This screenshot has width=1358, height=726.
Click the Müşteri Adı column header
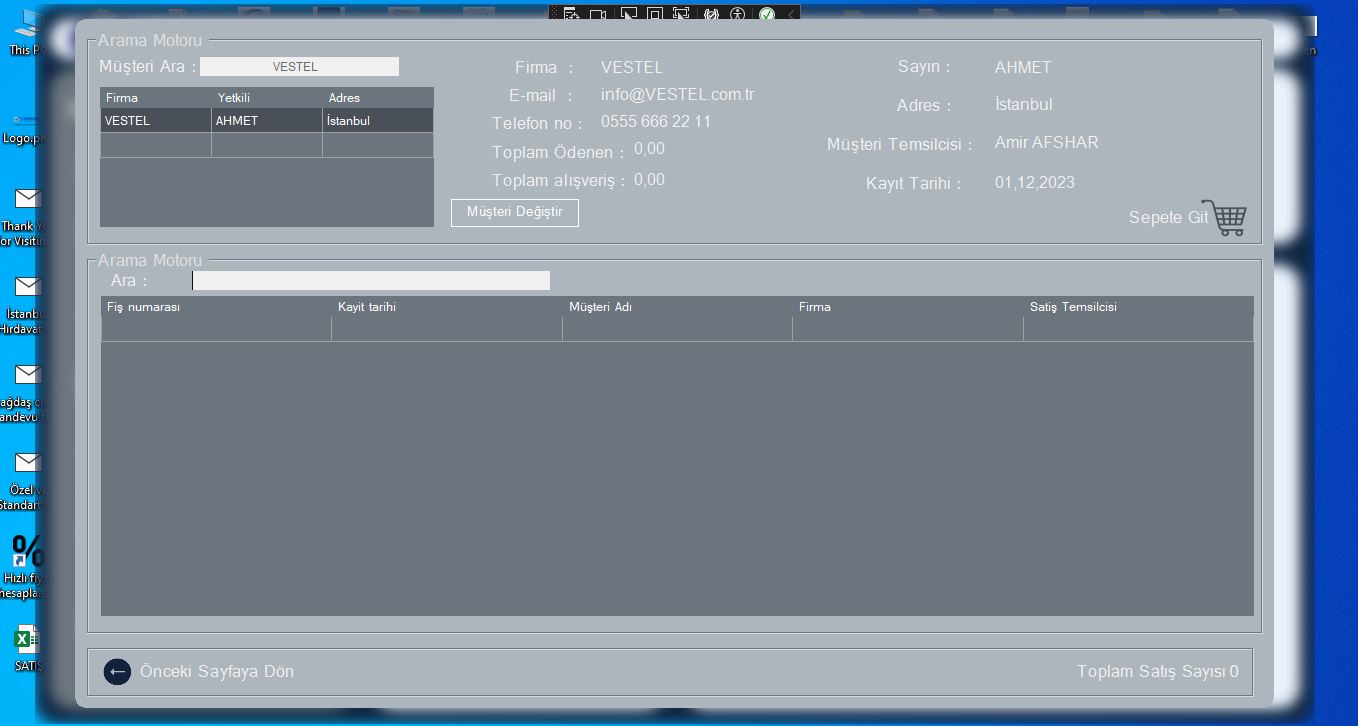point(677,307)
